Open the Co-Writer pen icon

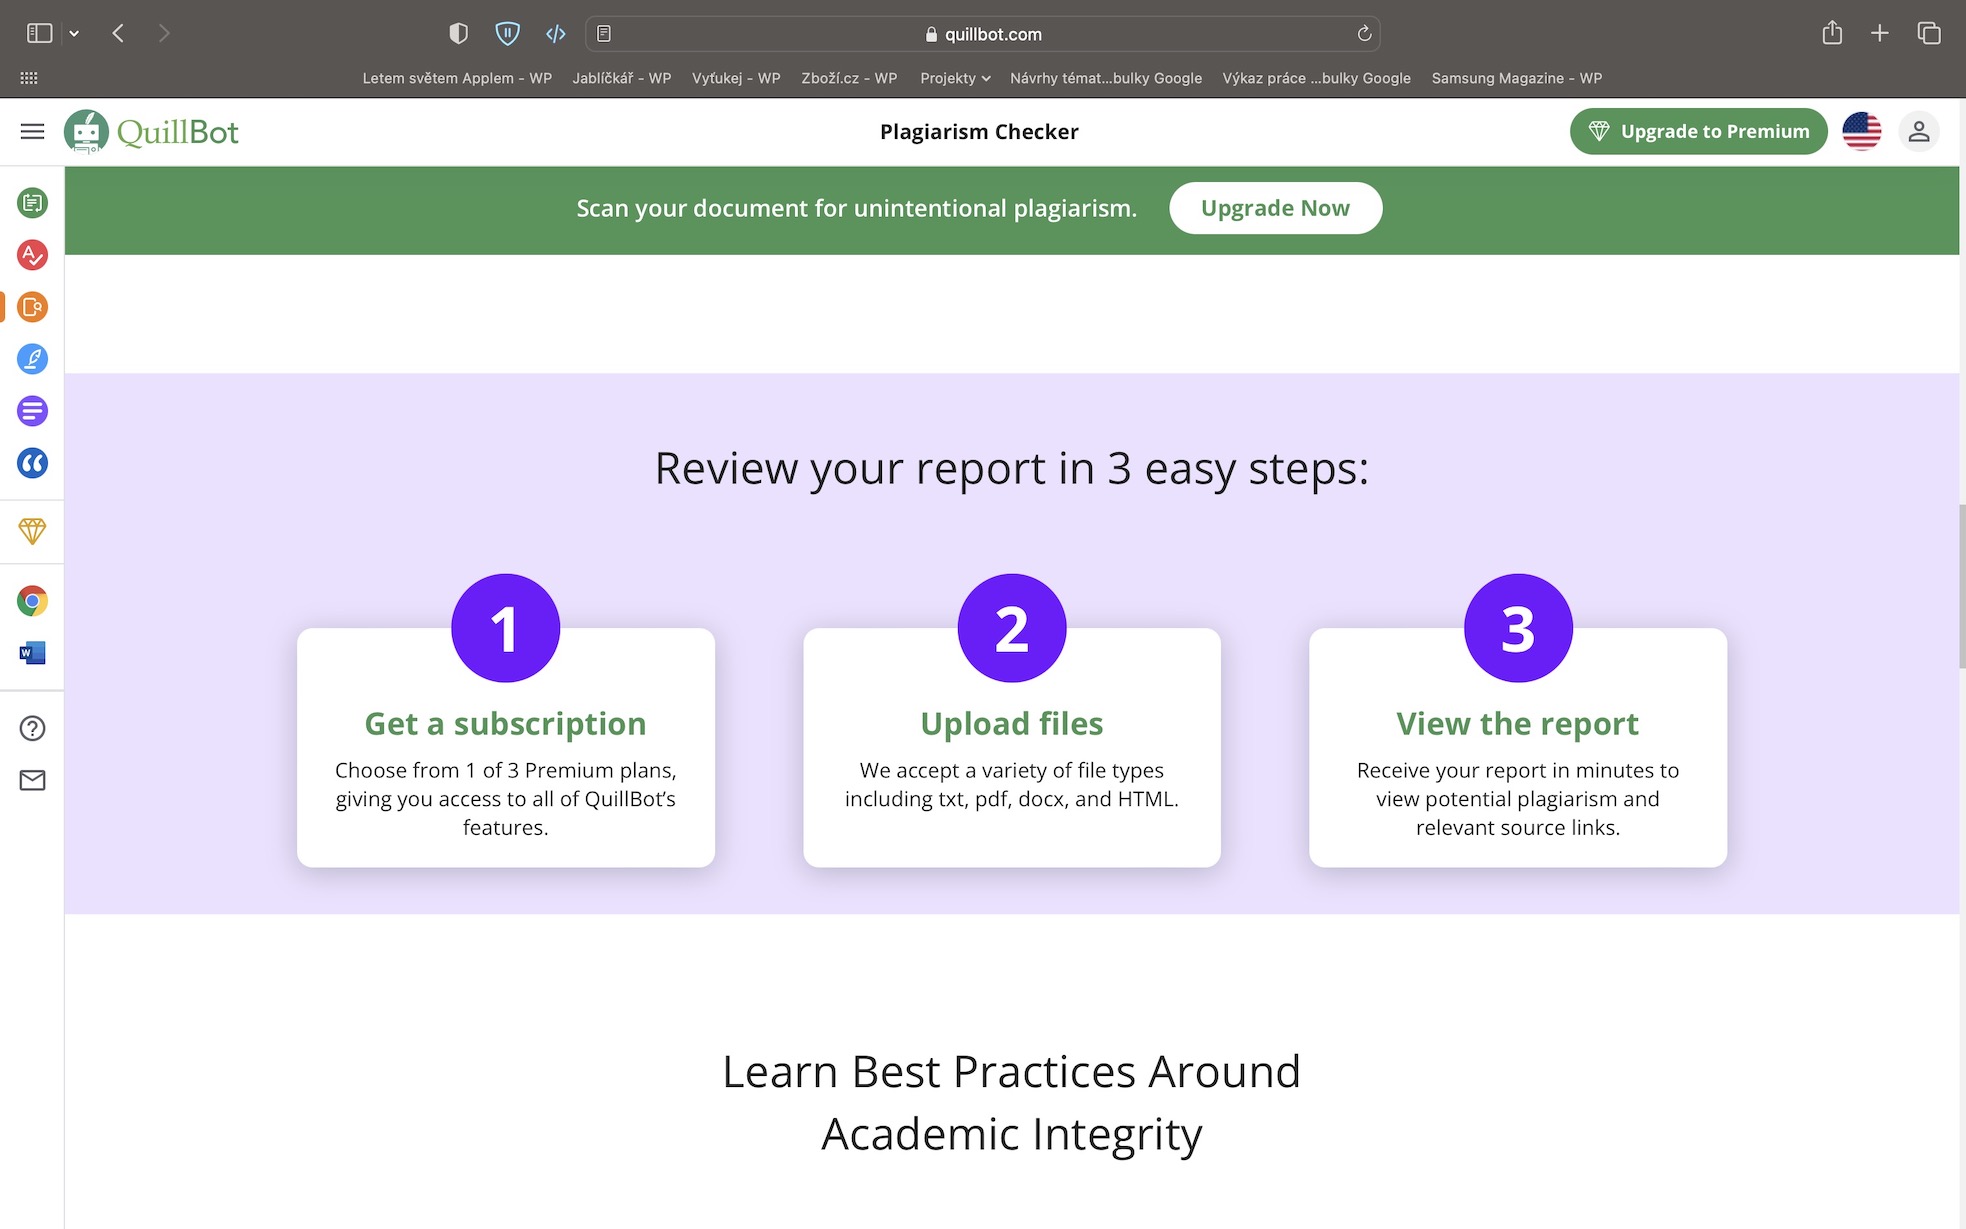point(32,359)
